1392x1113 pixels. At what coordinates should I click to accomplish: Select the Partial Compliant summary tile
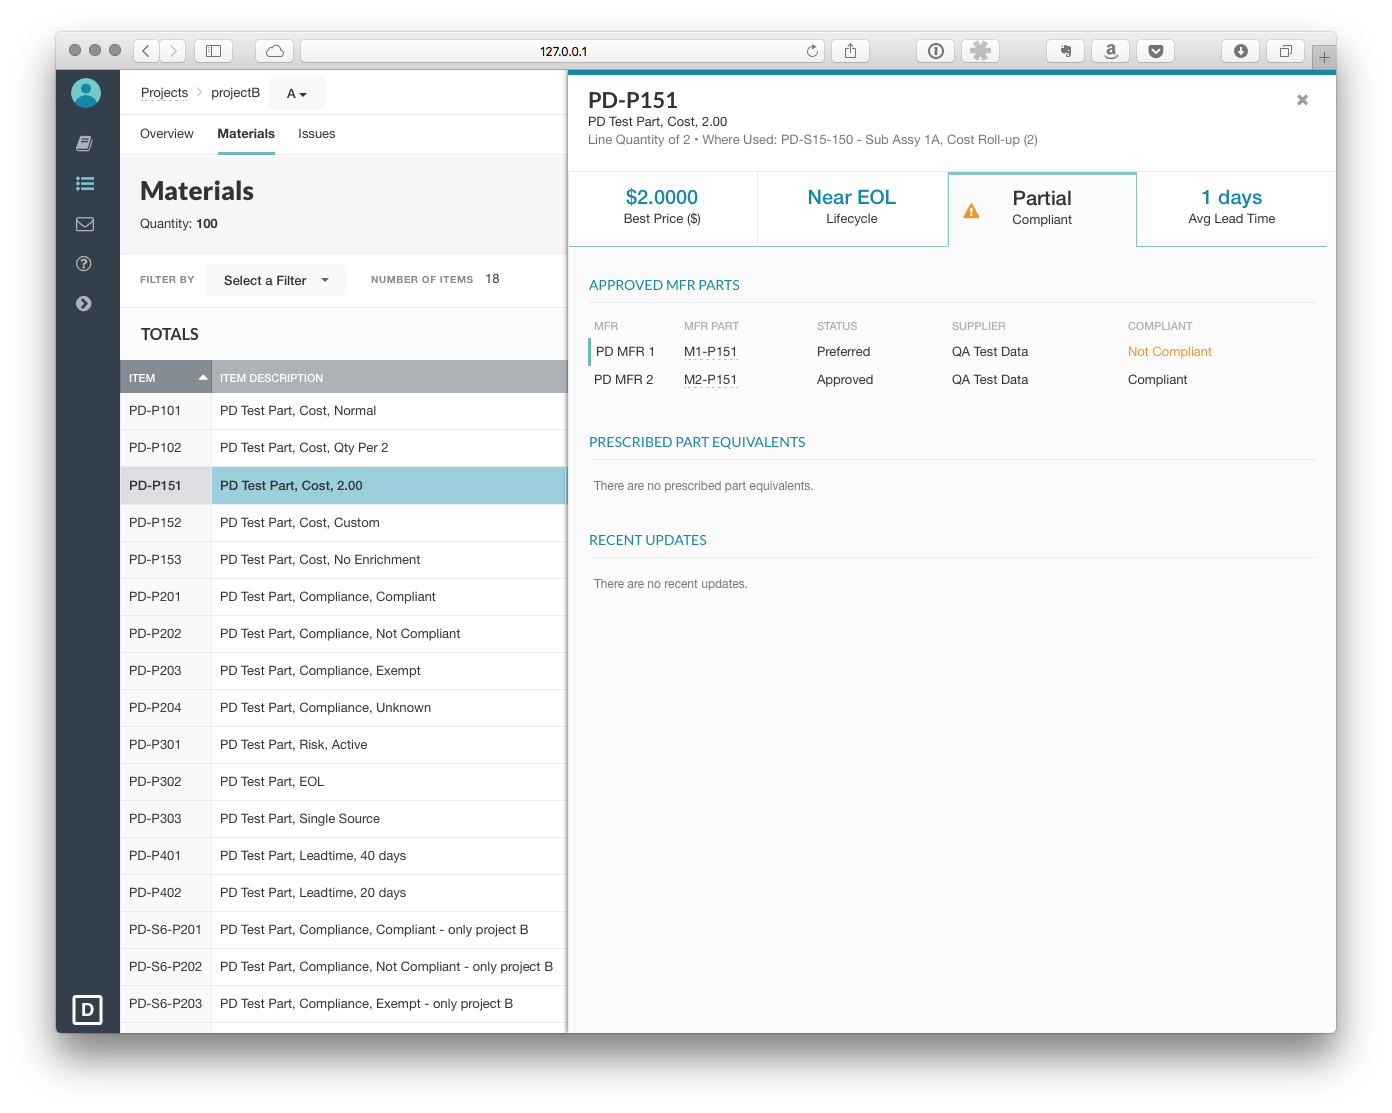coord(1041,209)
